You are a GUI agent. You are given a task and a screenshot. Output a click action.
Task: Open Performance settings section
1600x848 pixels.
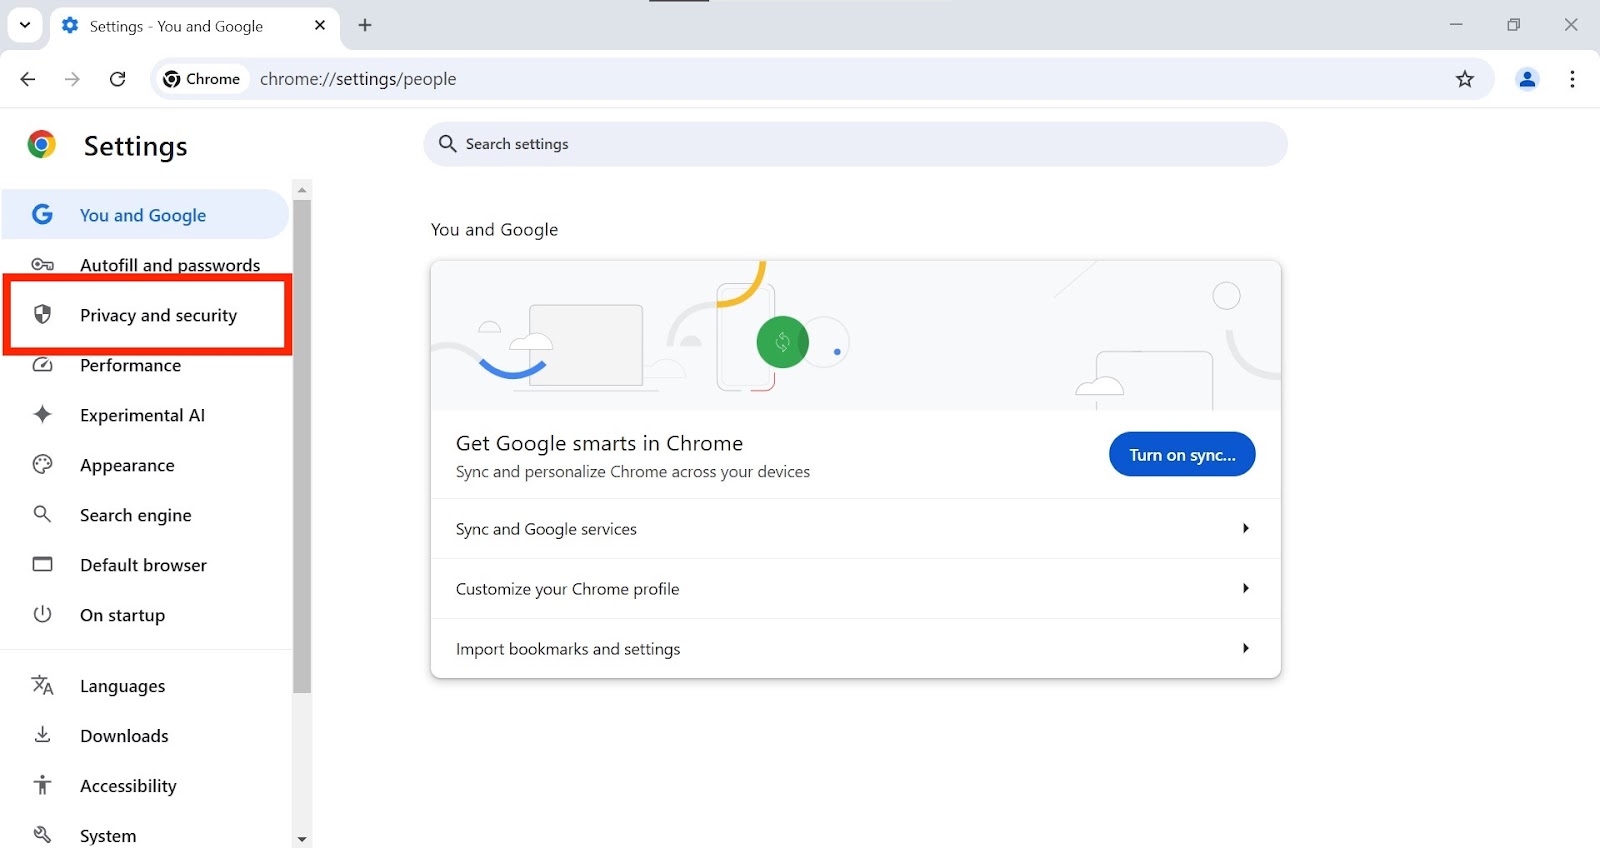pos(145,365)
